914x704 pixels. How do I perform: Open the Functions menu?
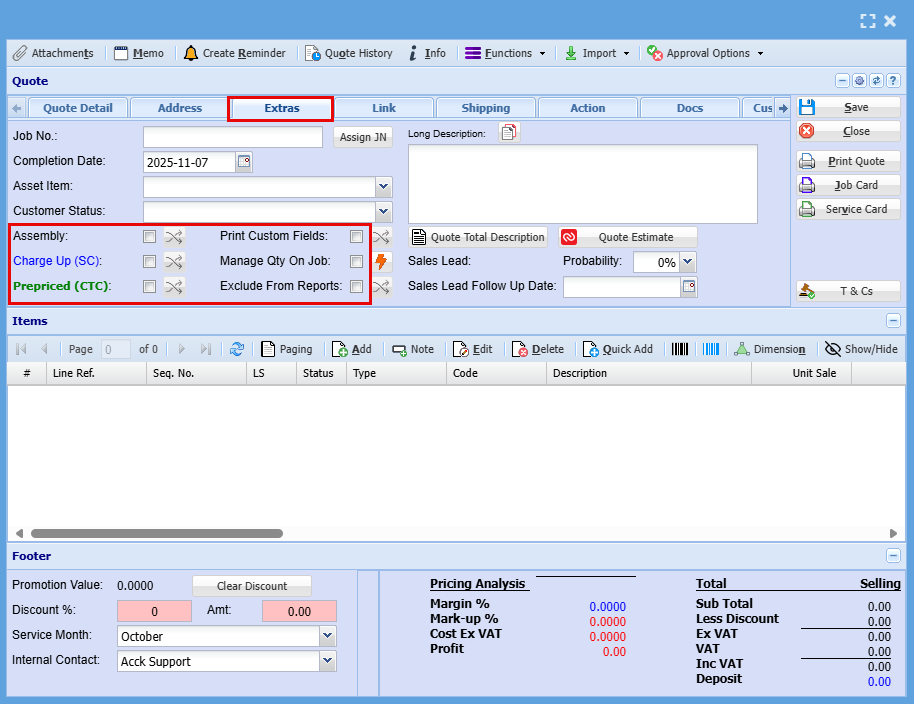506,53
